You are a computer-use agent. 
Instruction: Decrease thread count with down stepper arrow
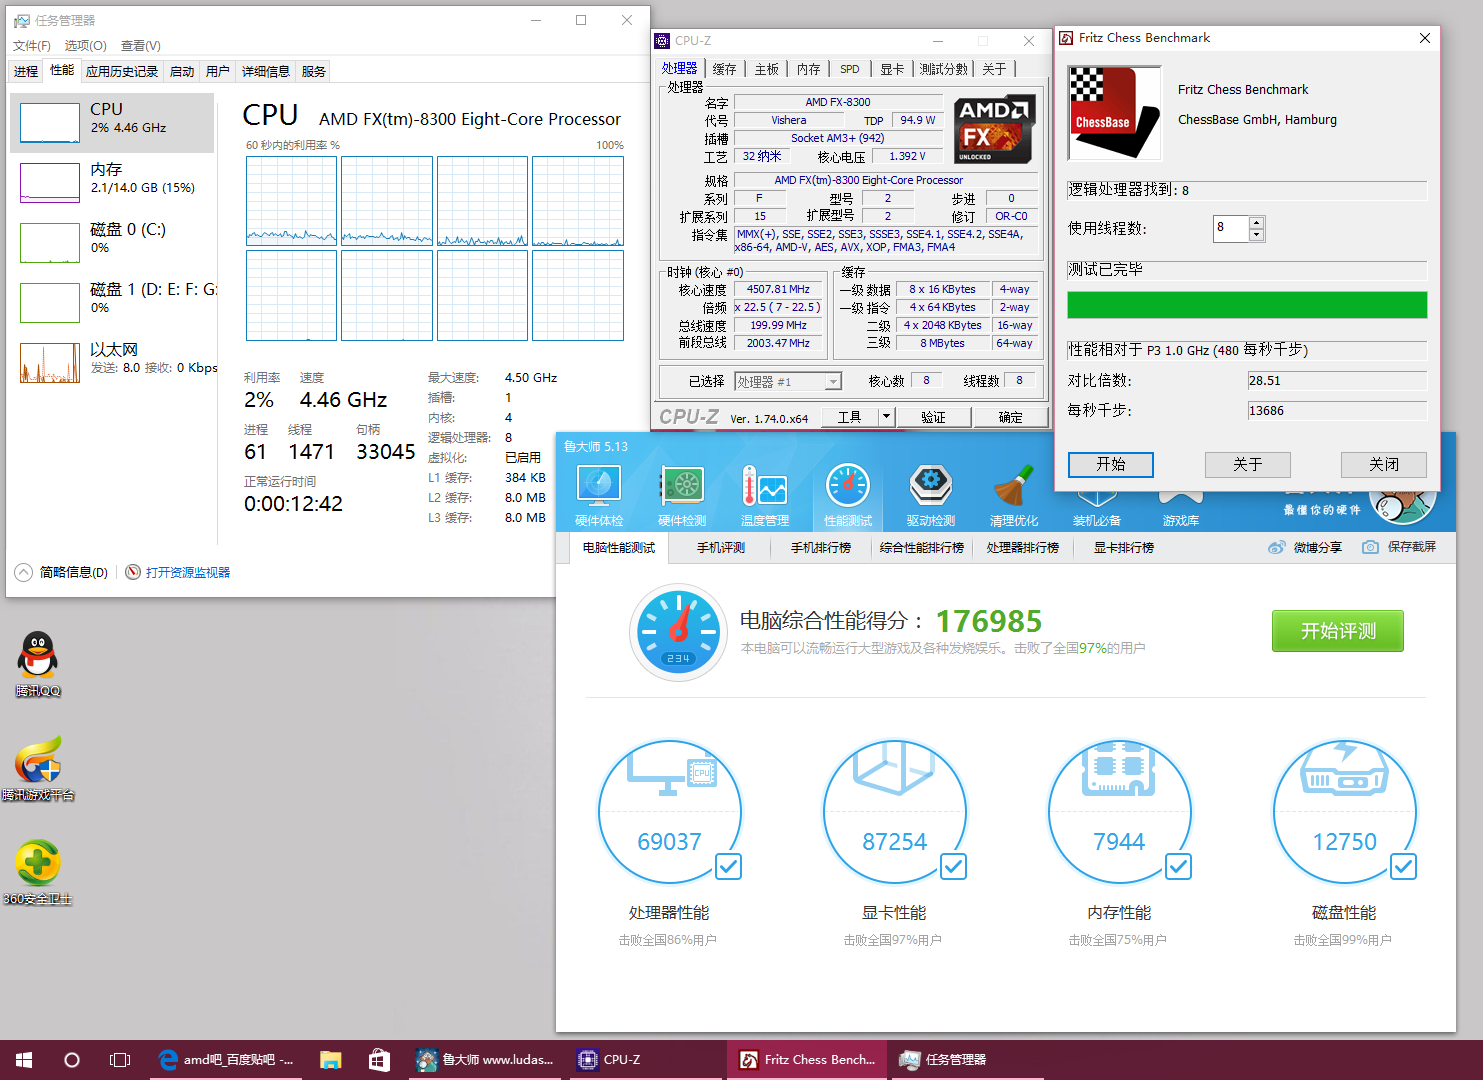pyautogui.click(x=1257, y=235)
